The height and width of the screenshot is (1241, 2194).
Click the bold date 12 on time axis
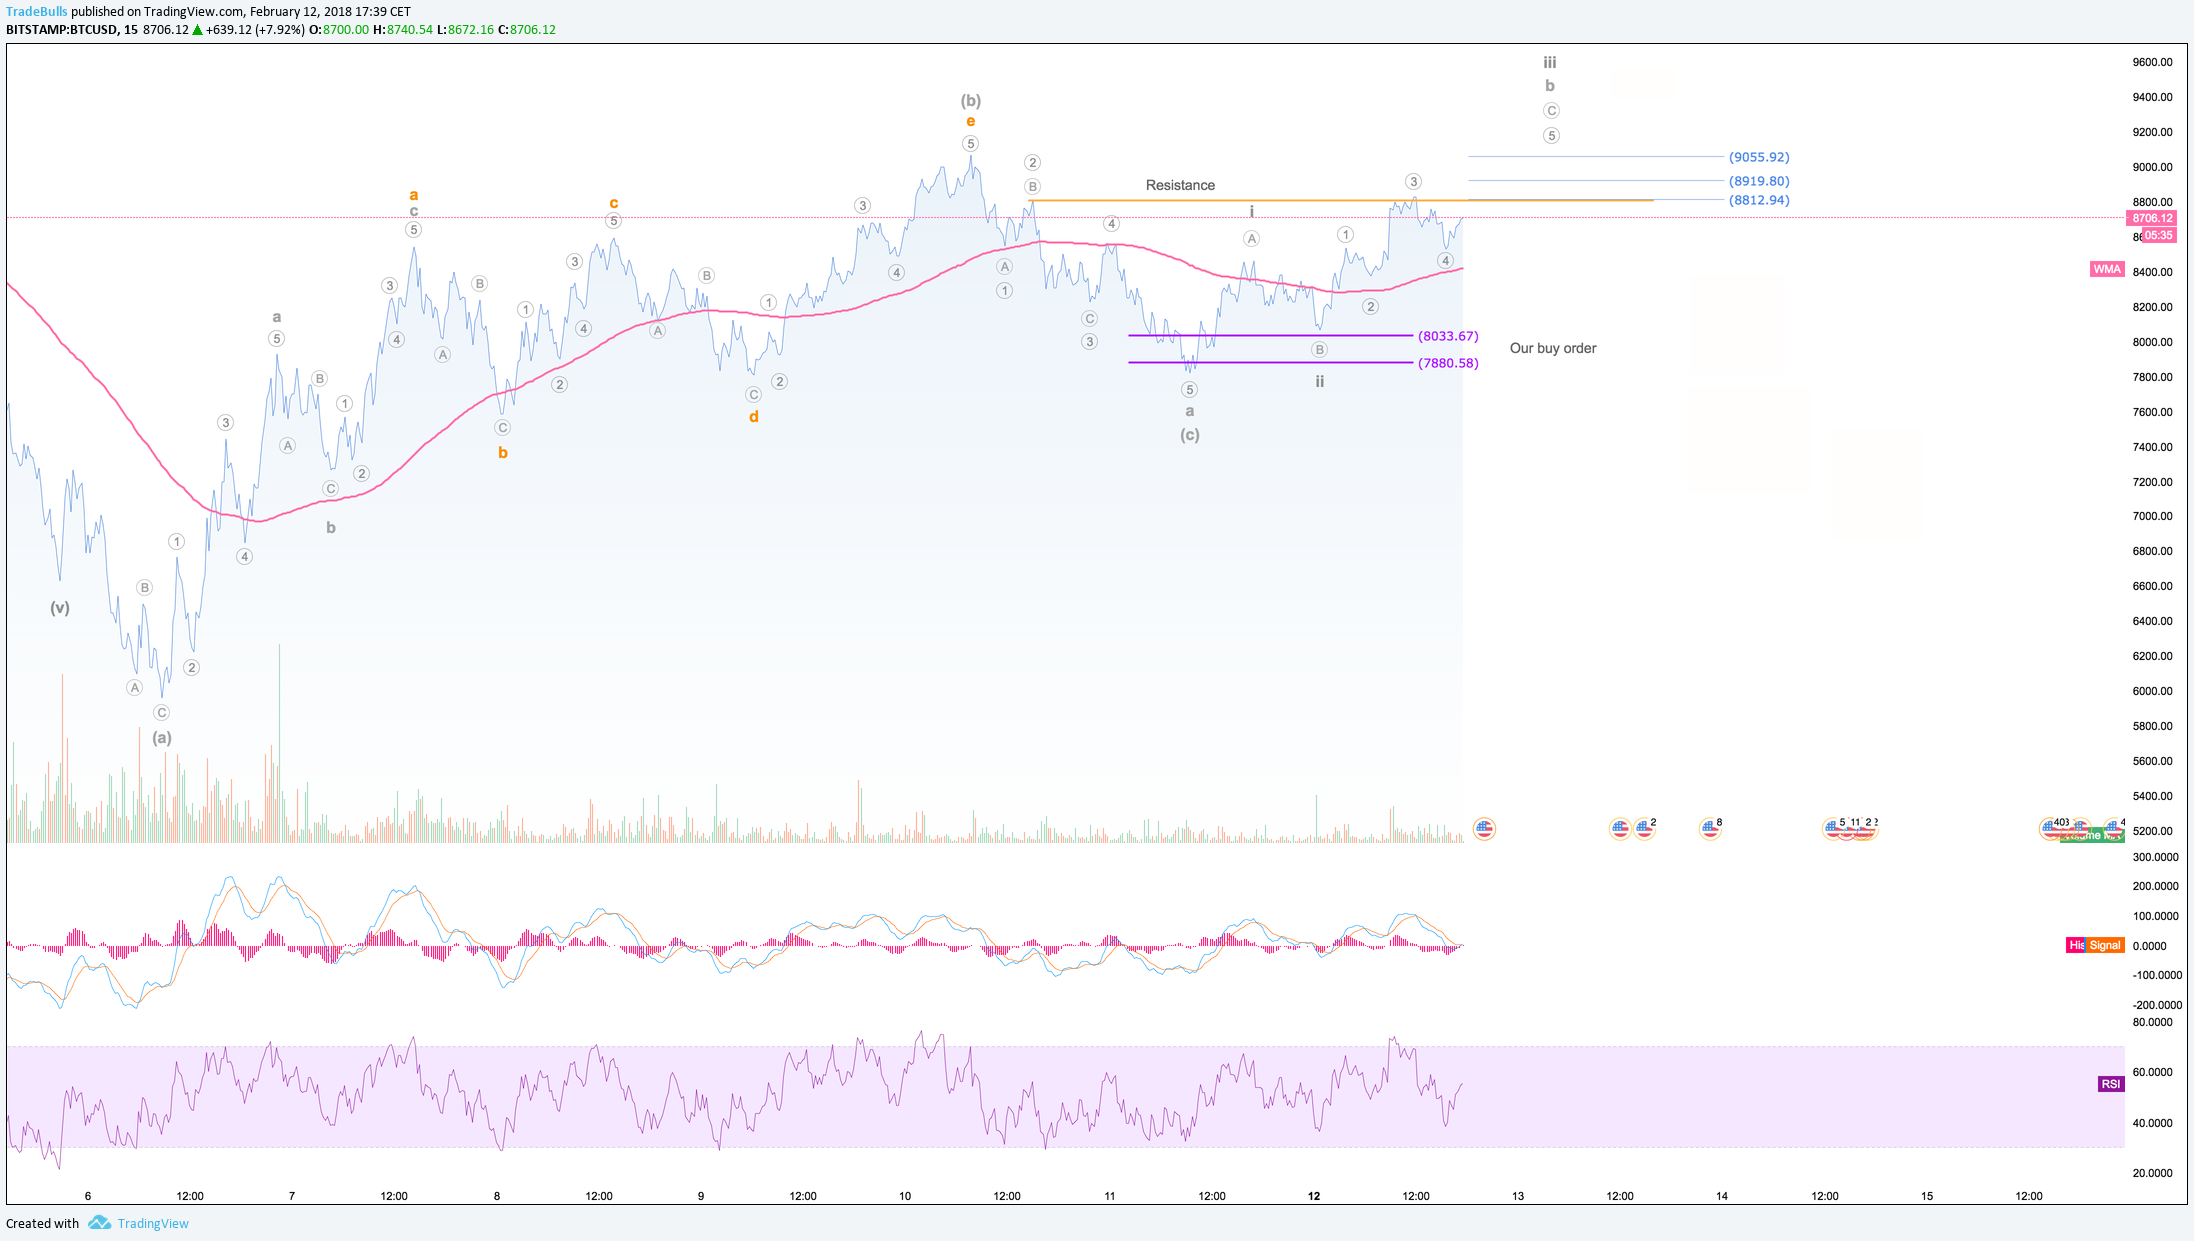[1314, 1195]
